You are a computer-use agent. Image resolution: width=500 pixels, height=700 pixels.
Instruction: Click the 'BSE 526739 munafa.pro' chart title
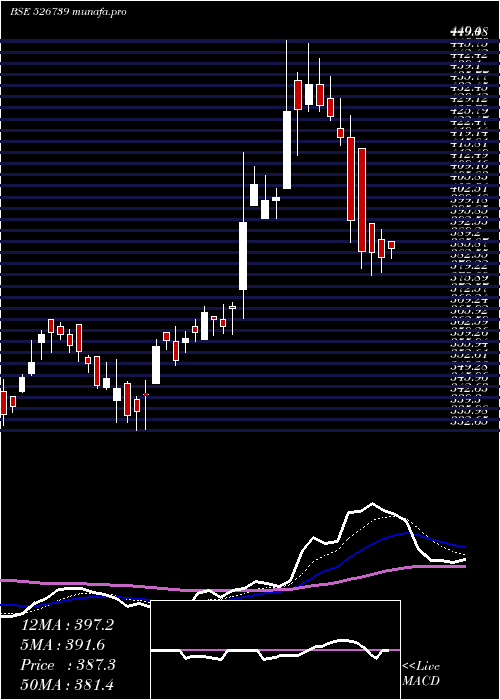tap(68, 12)
